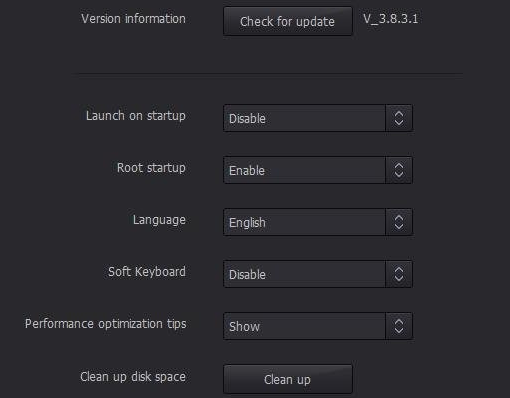510x398 pixels.
Task: Click the up-down arrow icon beside Root startup
Action: 399,170
